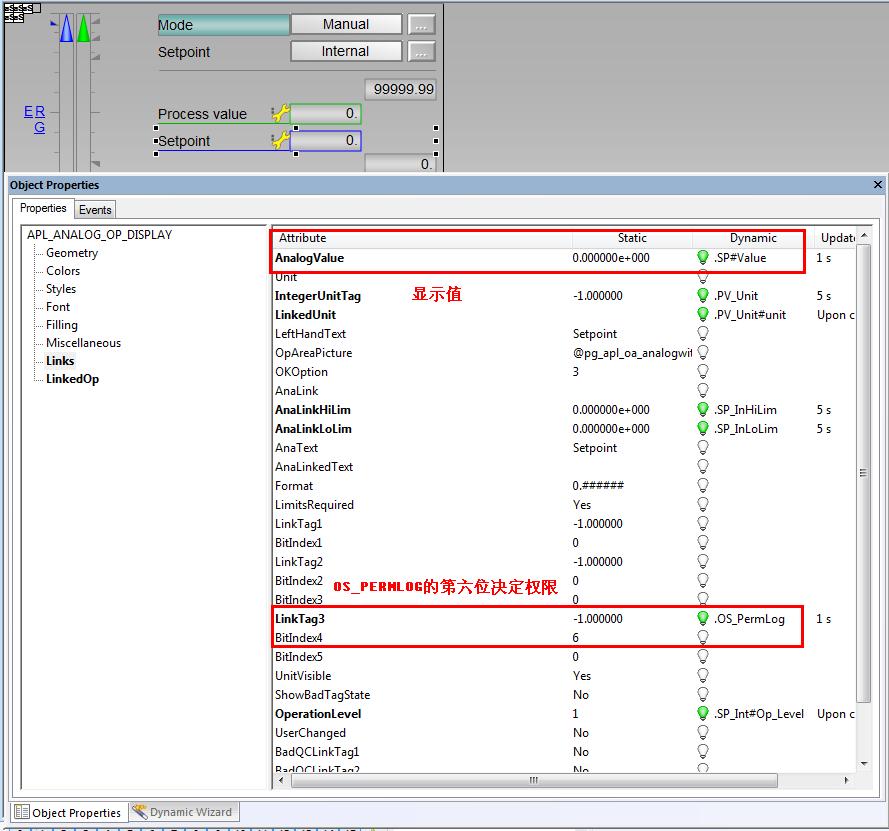This screenshot has height=831, width=889.
Task: Click the @pg_apl_oa_analogwit static value
Action: pyautogui.click(x=632, y=353)
